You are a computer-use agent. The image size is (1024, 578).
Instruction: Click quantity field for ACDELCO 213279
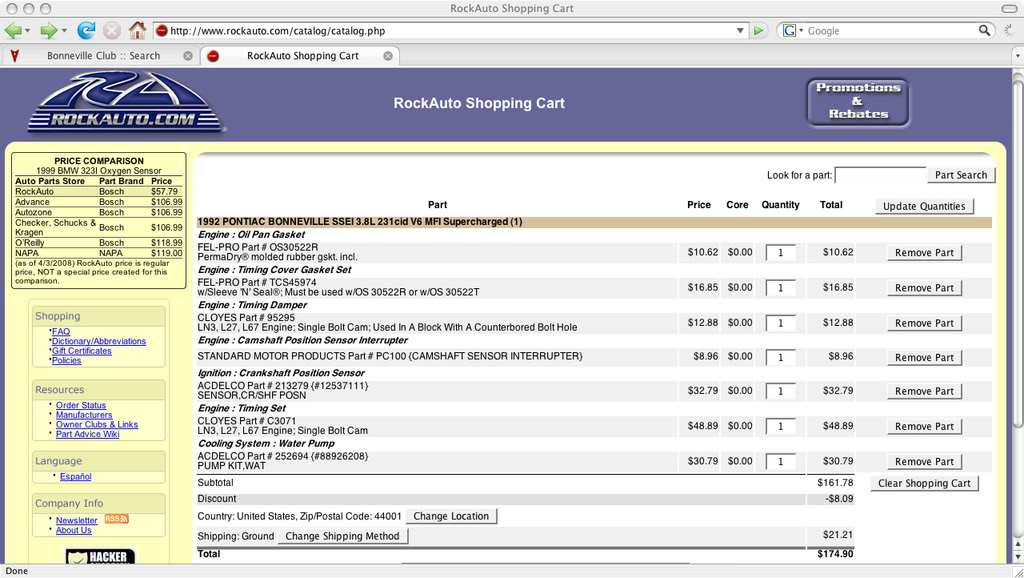[x=780, y=391]
